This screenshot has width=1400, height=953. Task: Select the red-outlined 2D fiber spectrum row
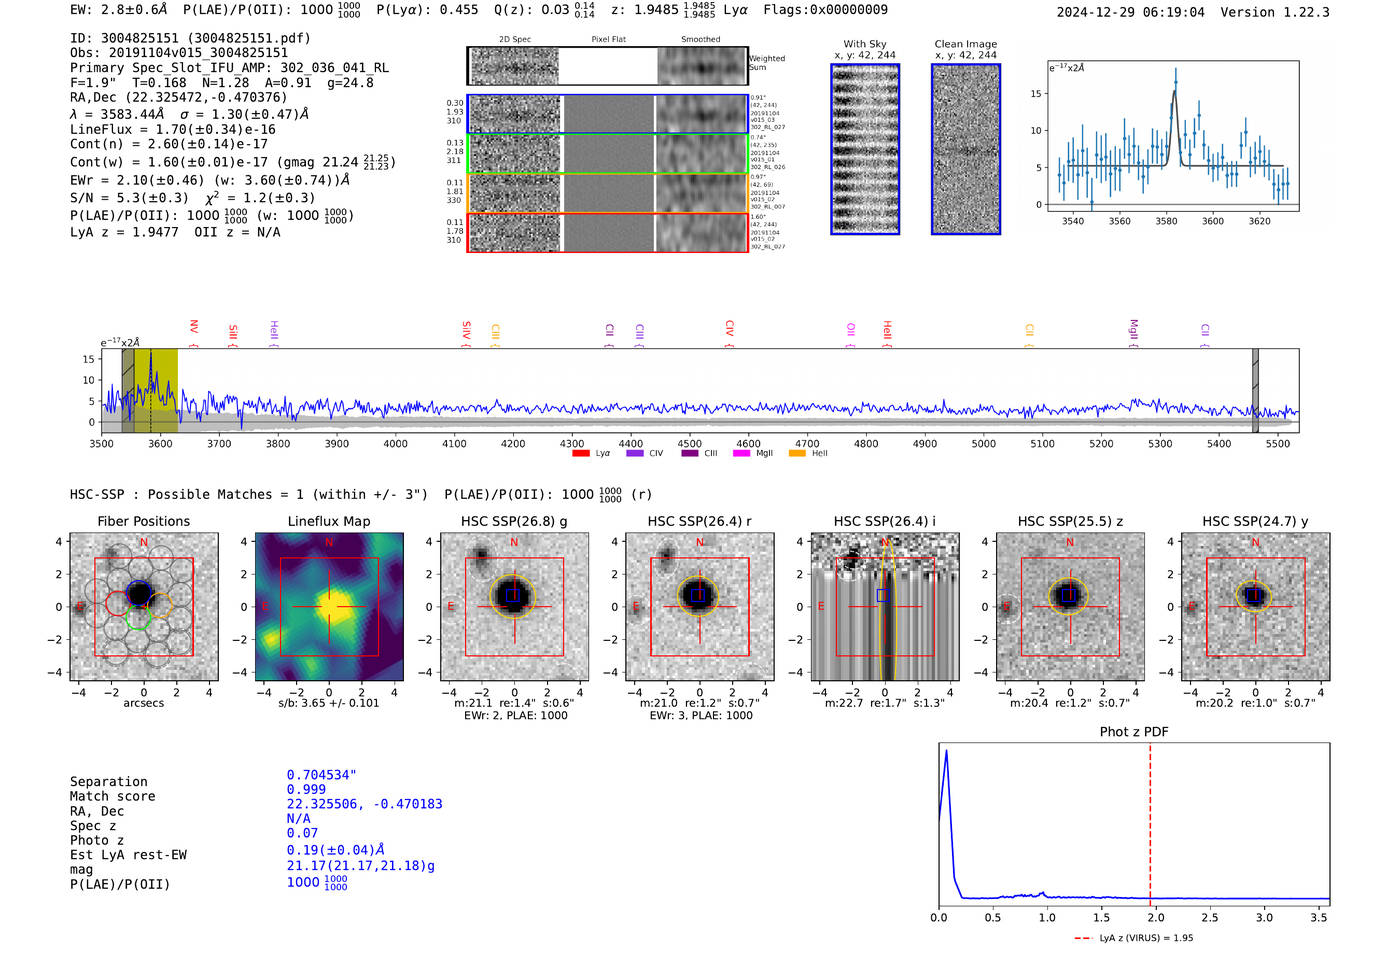(x=608, y=232)
